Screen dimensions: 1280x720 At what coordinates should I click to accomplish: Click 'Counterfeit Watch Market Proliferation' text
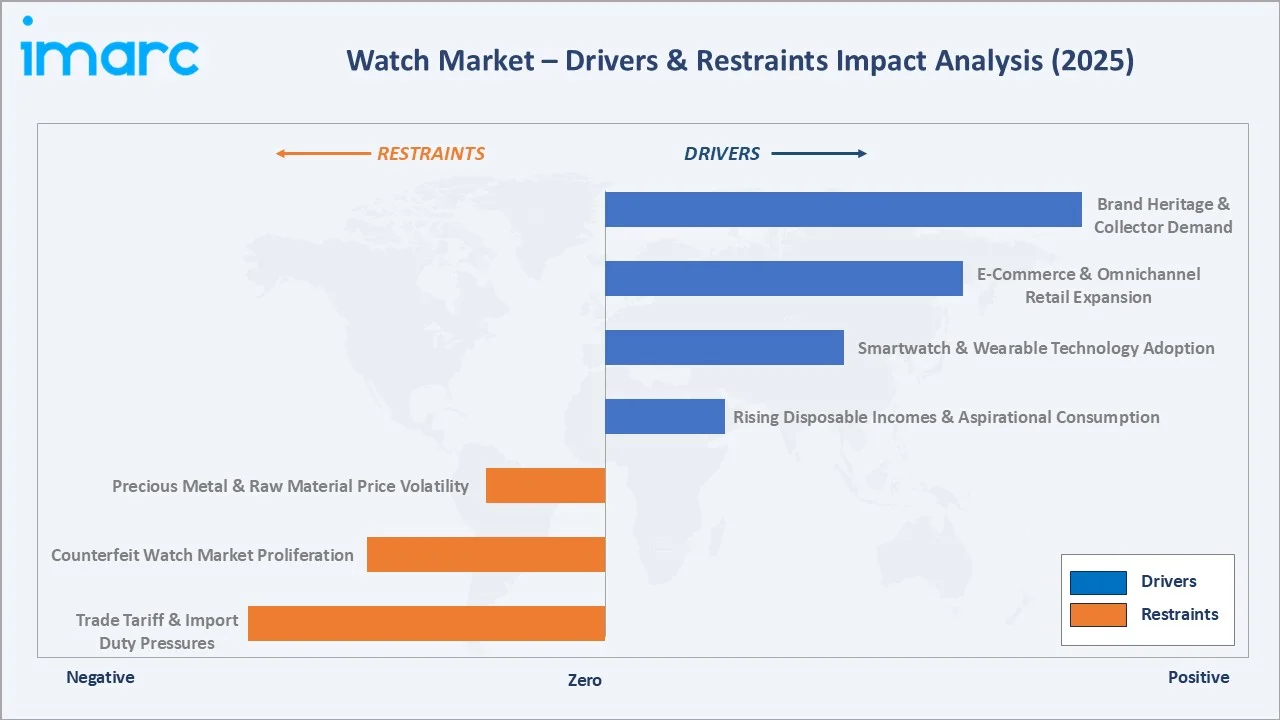[x=202, y=555]
